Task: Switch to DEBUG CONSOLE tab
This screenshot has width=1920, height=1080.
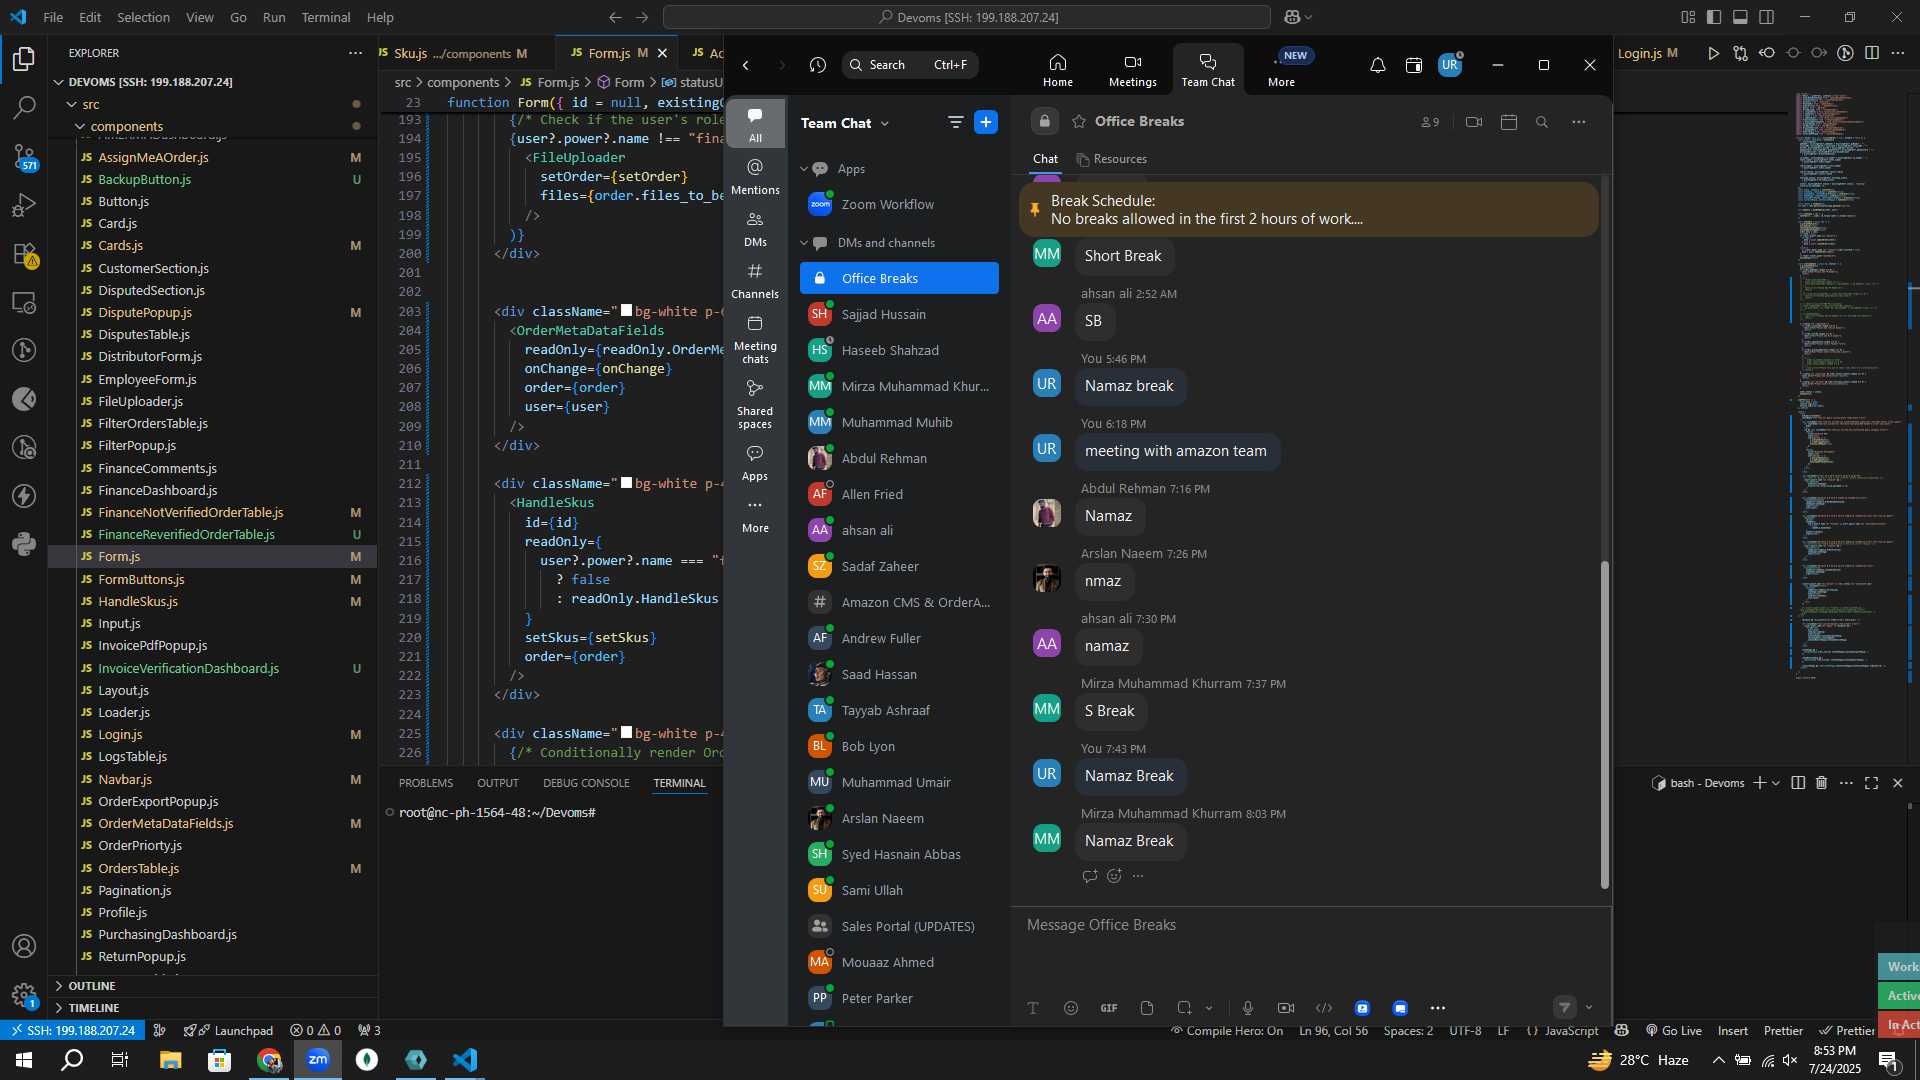Action: pos(586,783)
